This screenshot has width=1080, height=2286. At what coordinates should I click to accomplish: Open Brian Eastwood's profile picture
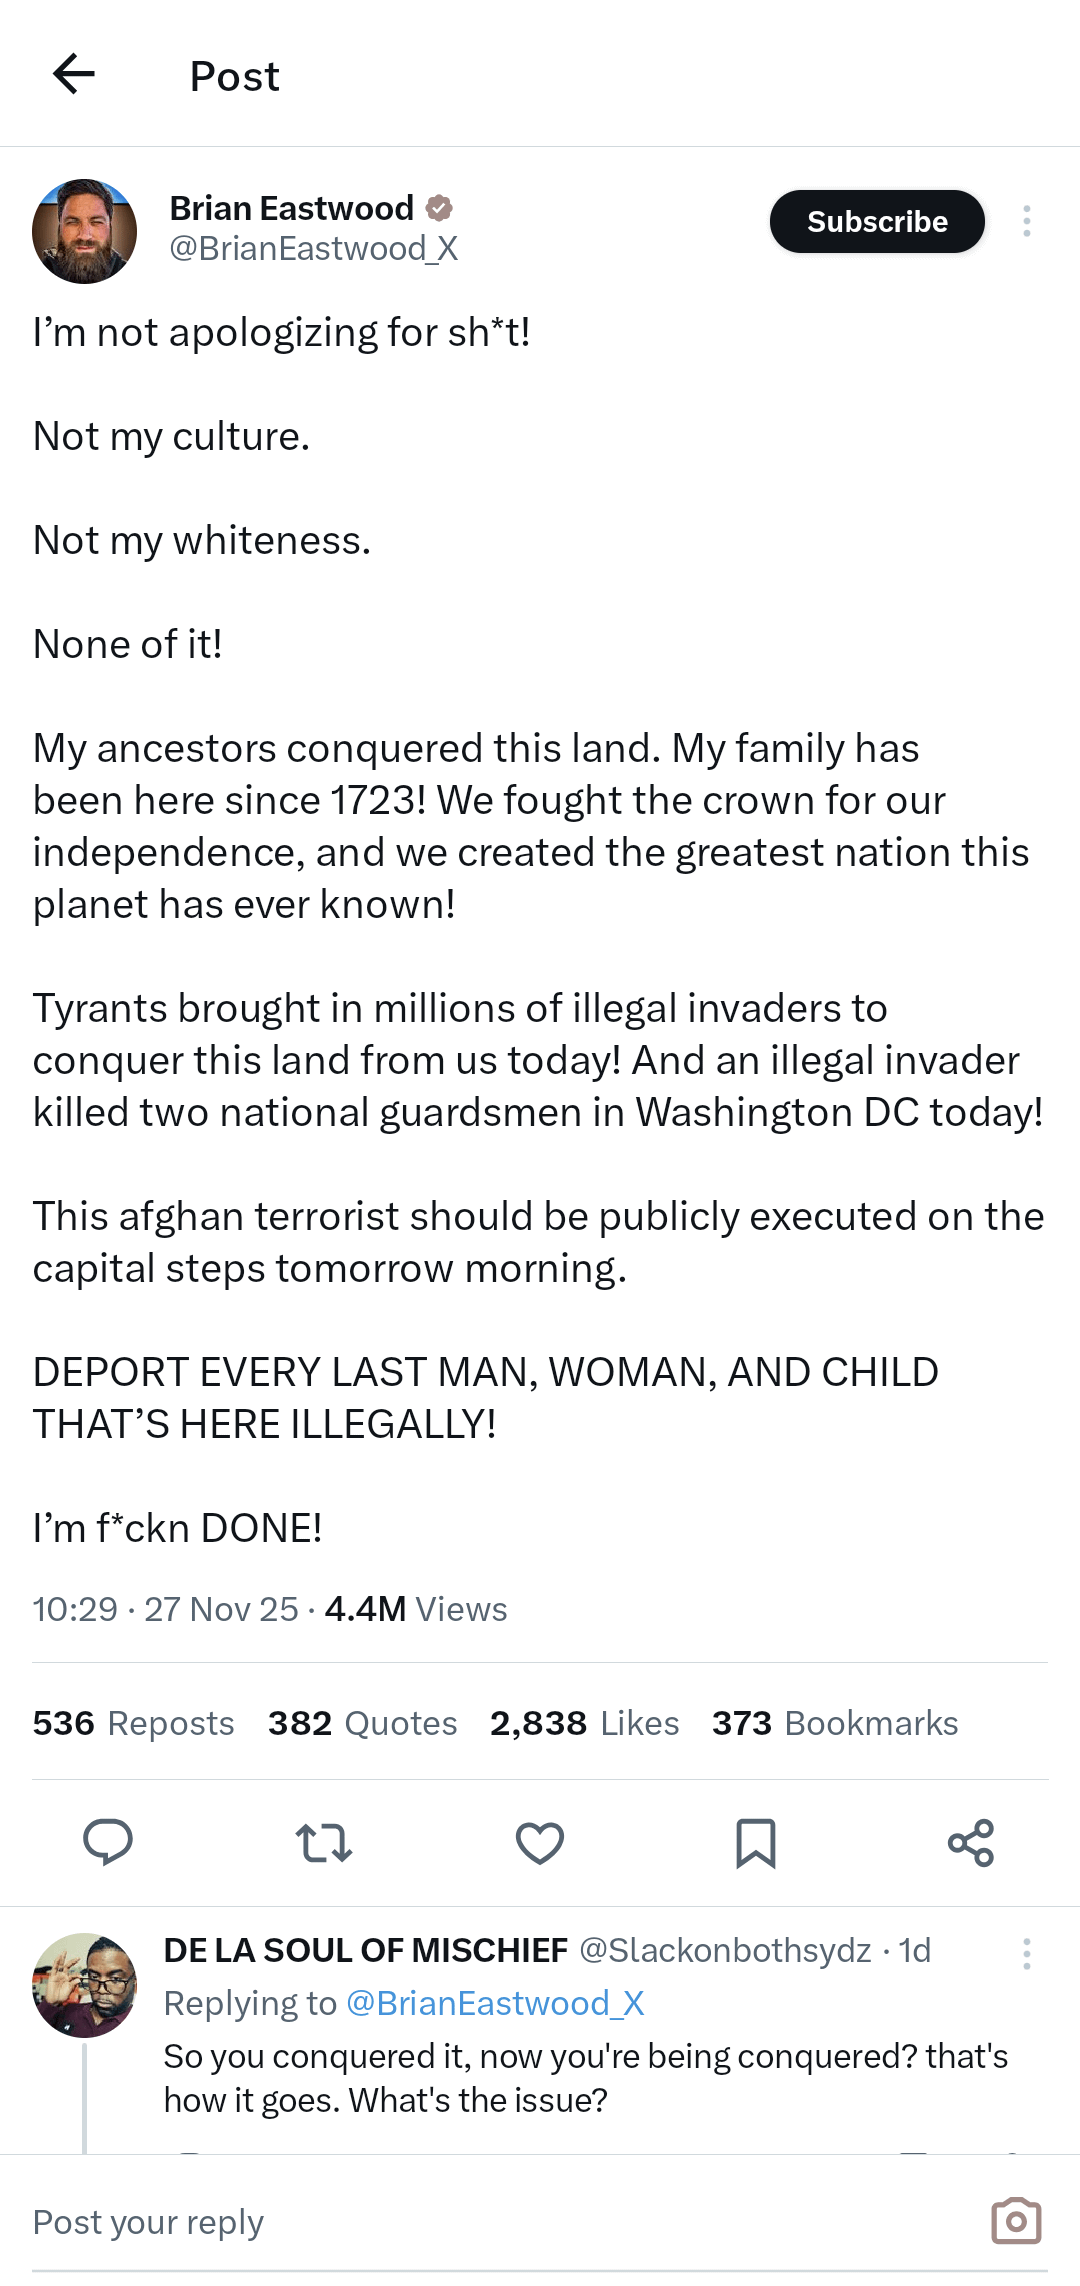(x=85, y=231)
